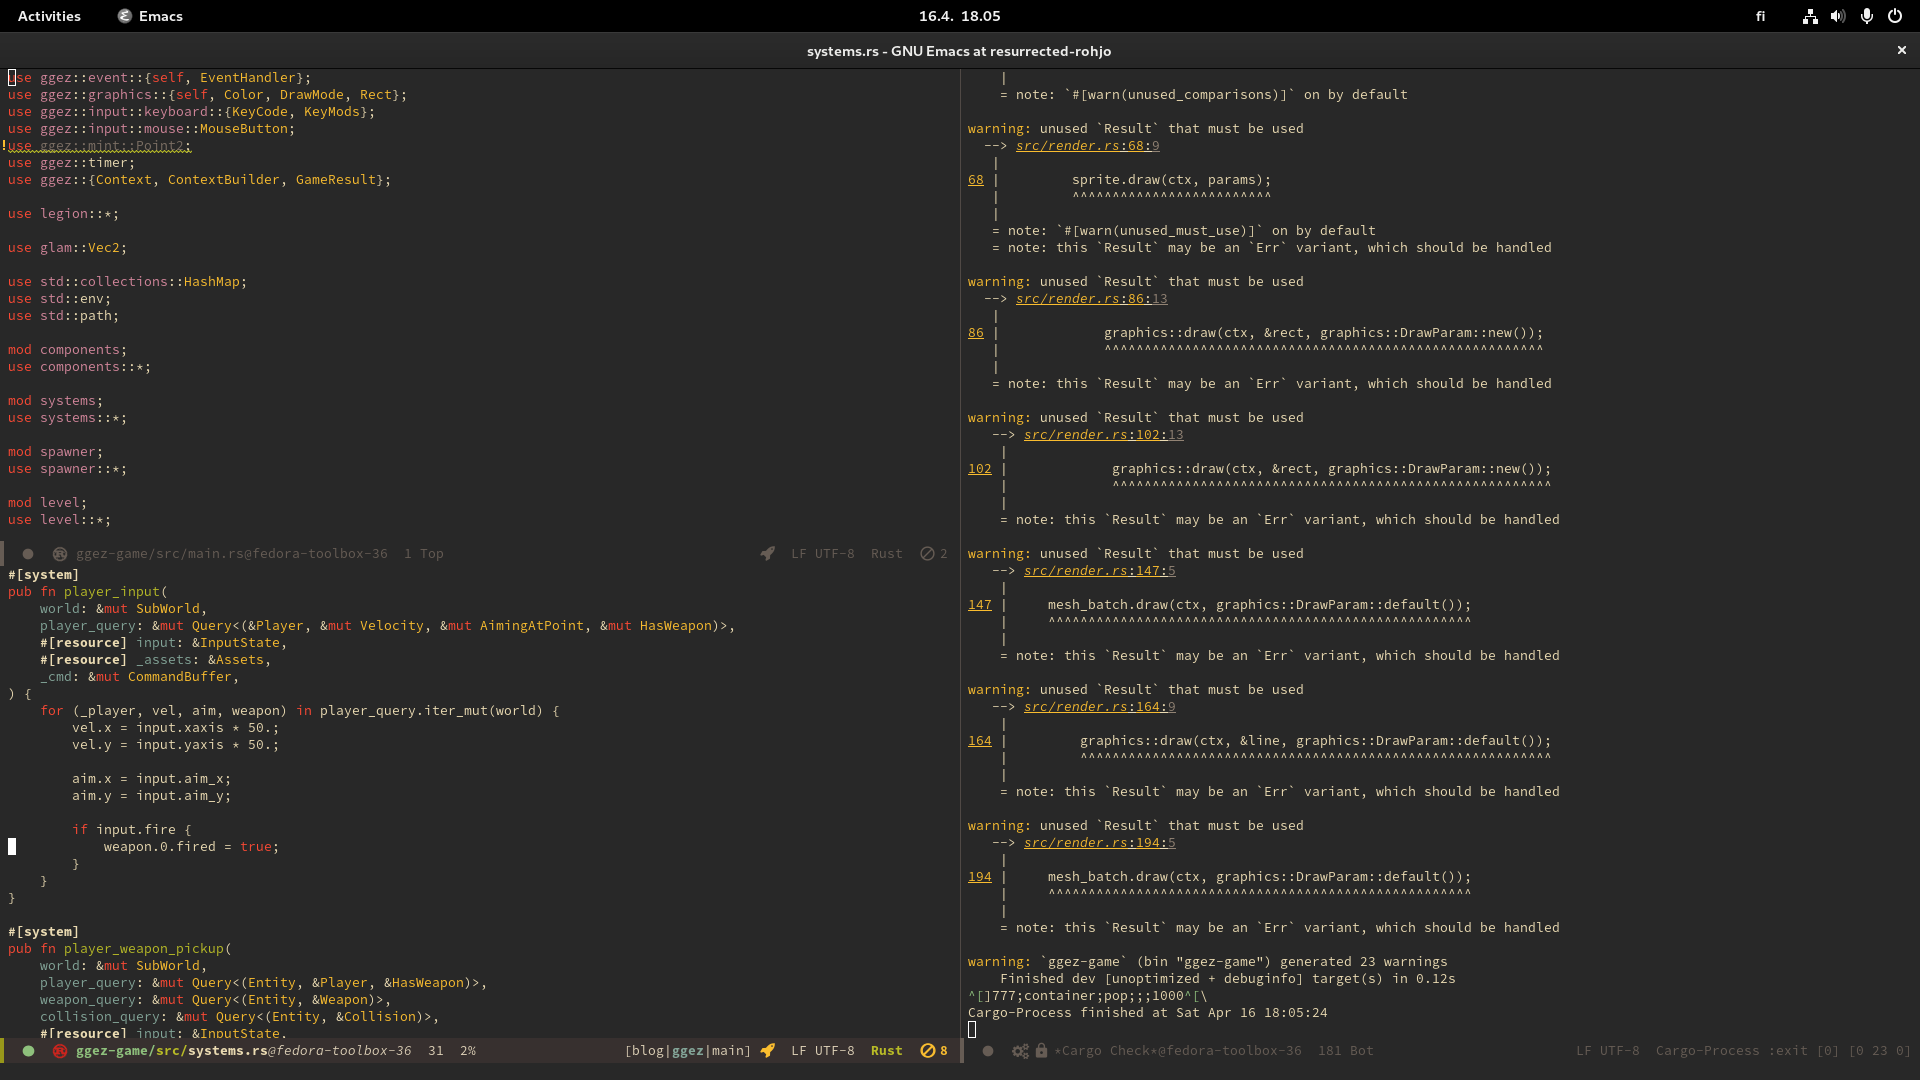The image size is (1920, 1080).
Task: Click the rocket icon in main.rs modeline
Action: point(767,554)
